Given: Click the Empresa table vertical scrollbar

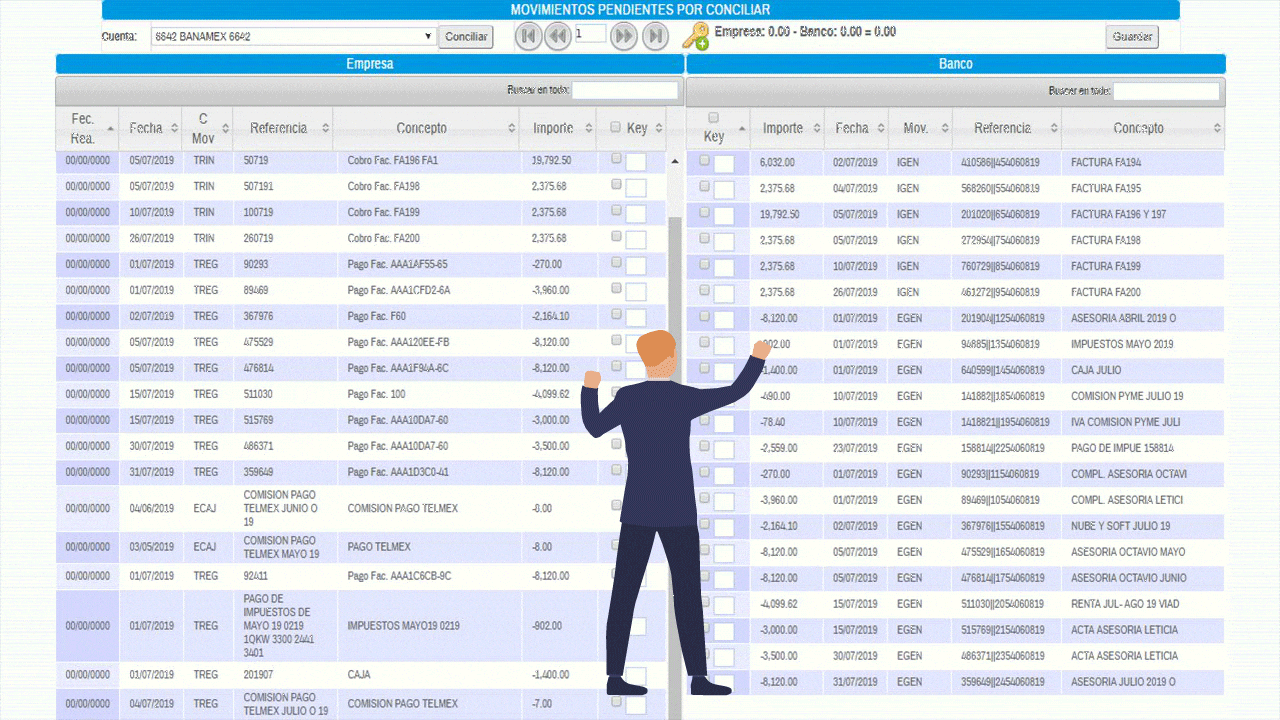Looking at the screenshot, I should (674, 400).
